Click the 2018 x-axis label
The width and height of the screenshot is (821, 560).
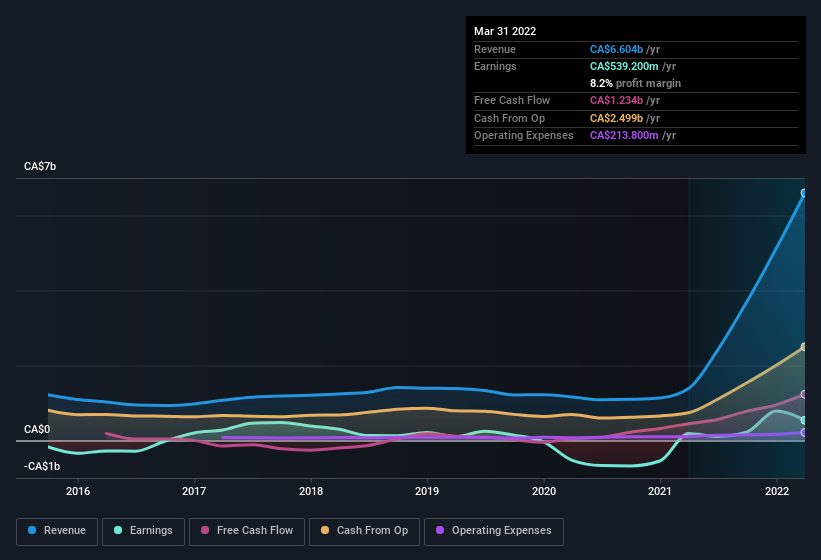[311, 491]
